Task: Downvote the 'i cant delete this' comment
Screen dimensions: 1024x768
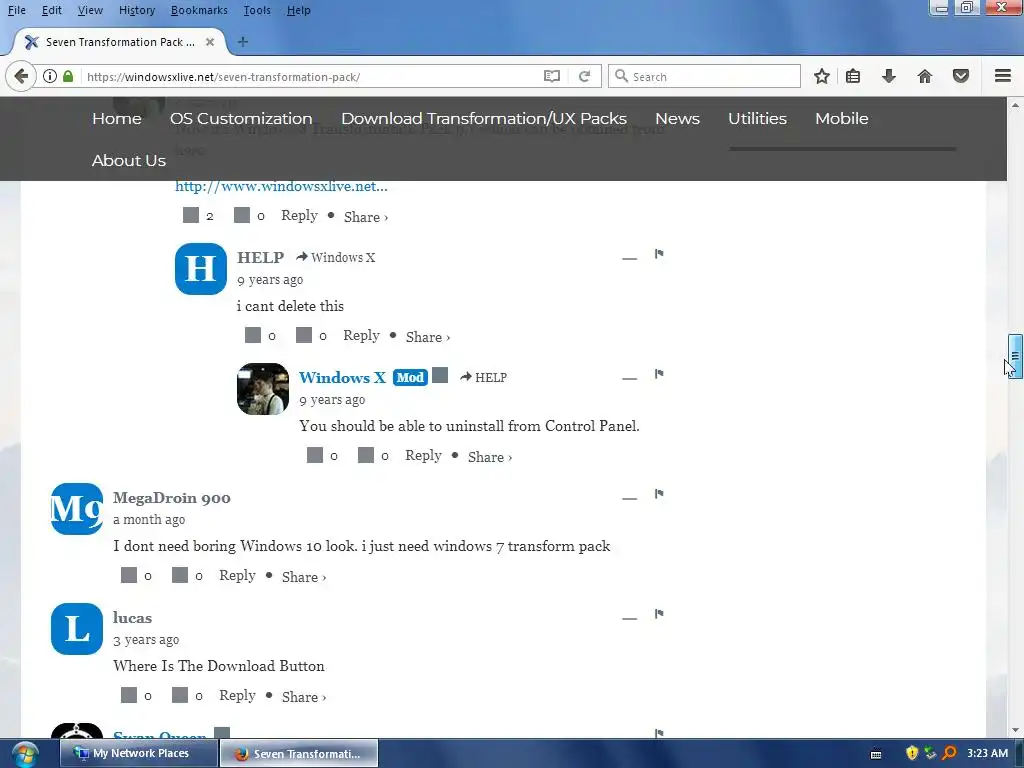Action: [x=304, y=335]
